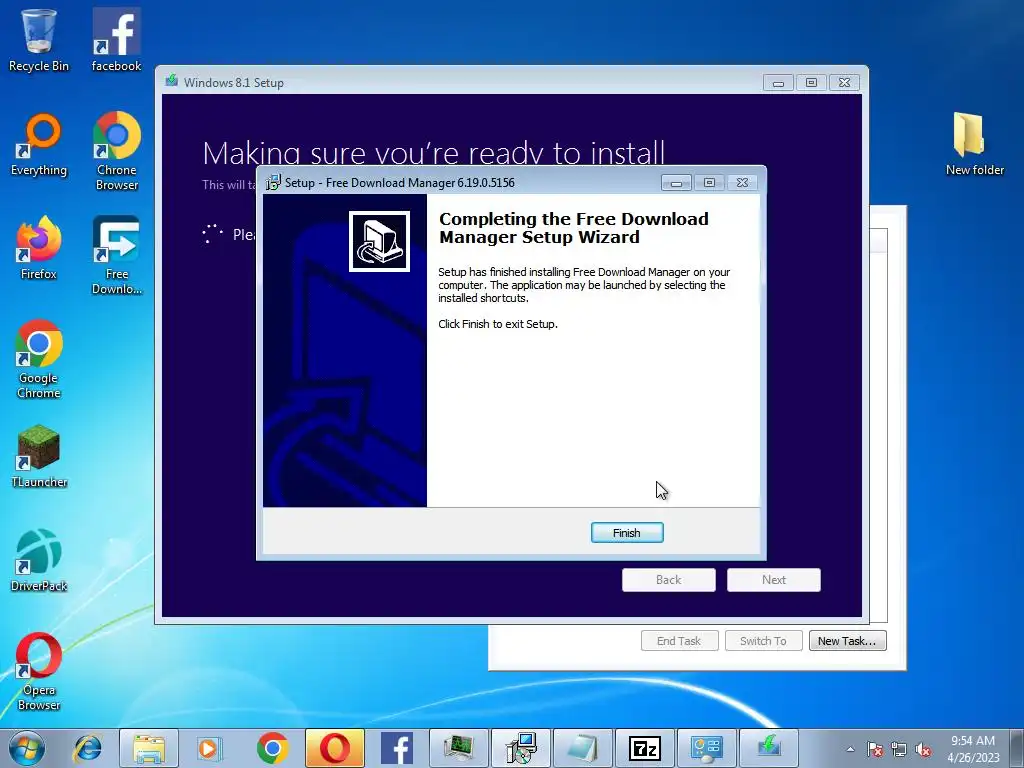Click the Show desktop strip beside the clock
Image resolution: width=1024 pixels, height=768 pixels.
pyautogui.click(x=1017, y=749)
